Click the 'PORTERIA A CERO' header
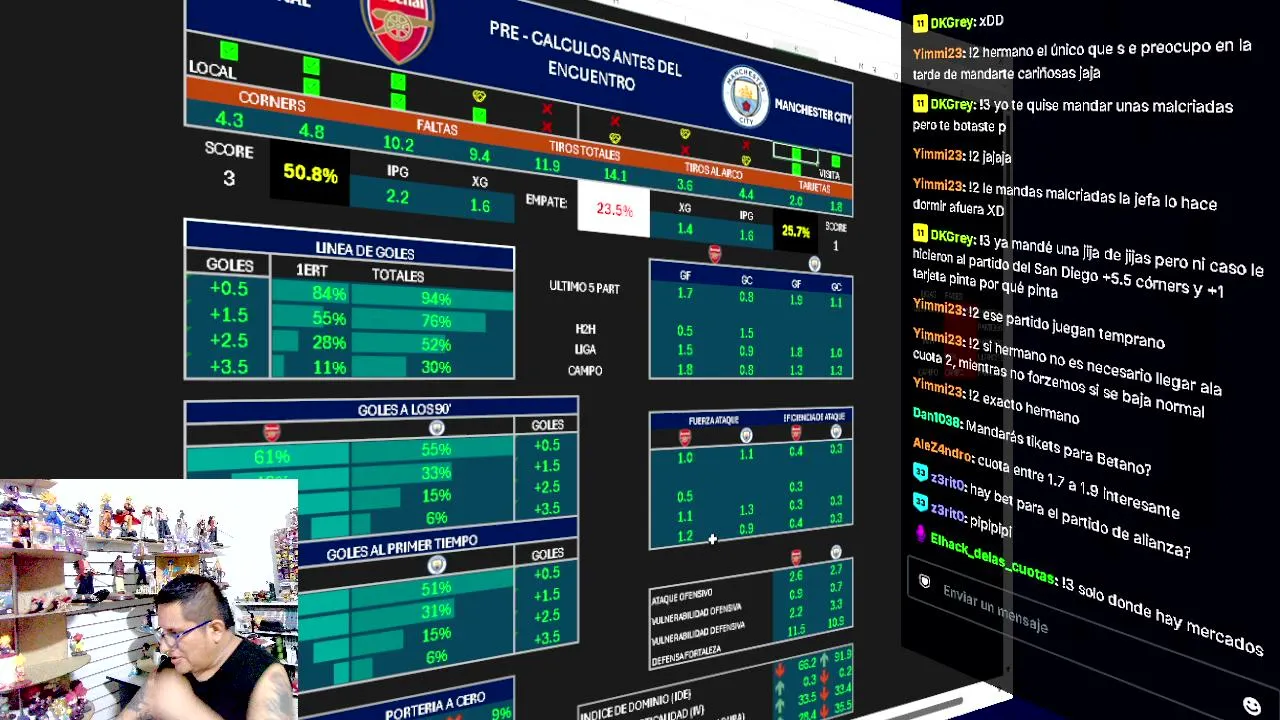 pyautogui.click(x=435, y=706)
